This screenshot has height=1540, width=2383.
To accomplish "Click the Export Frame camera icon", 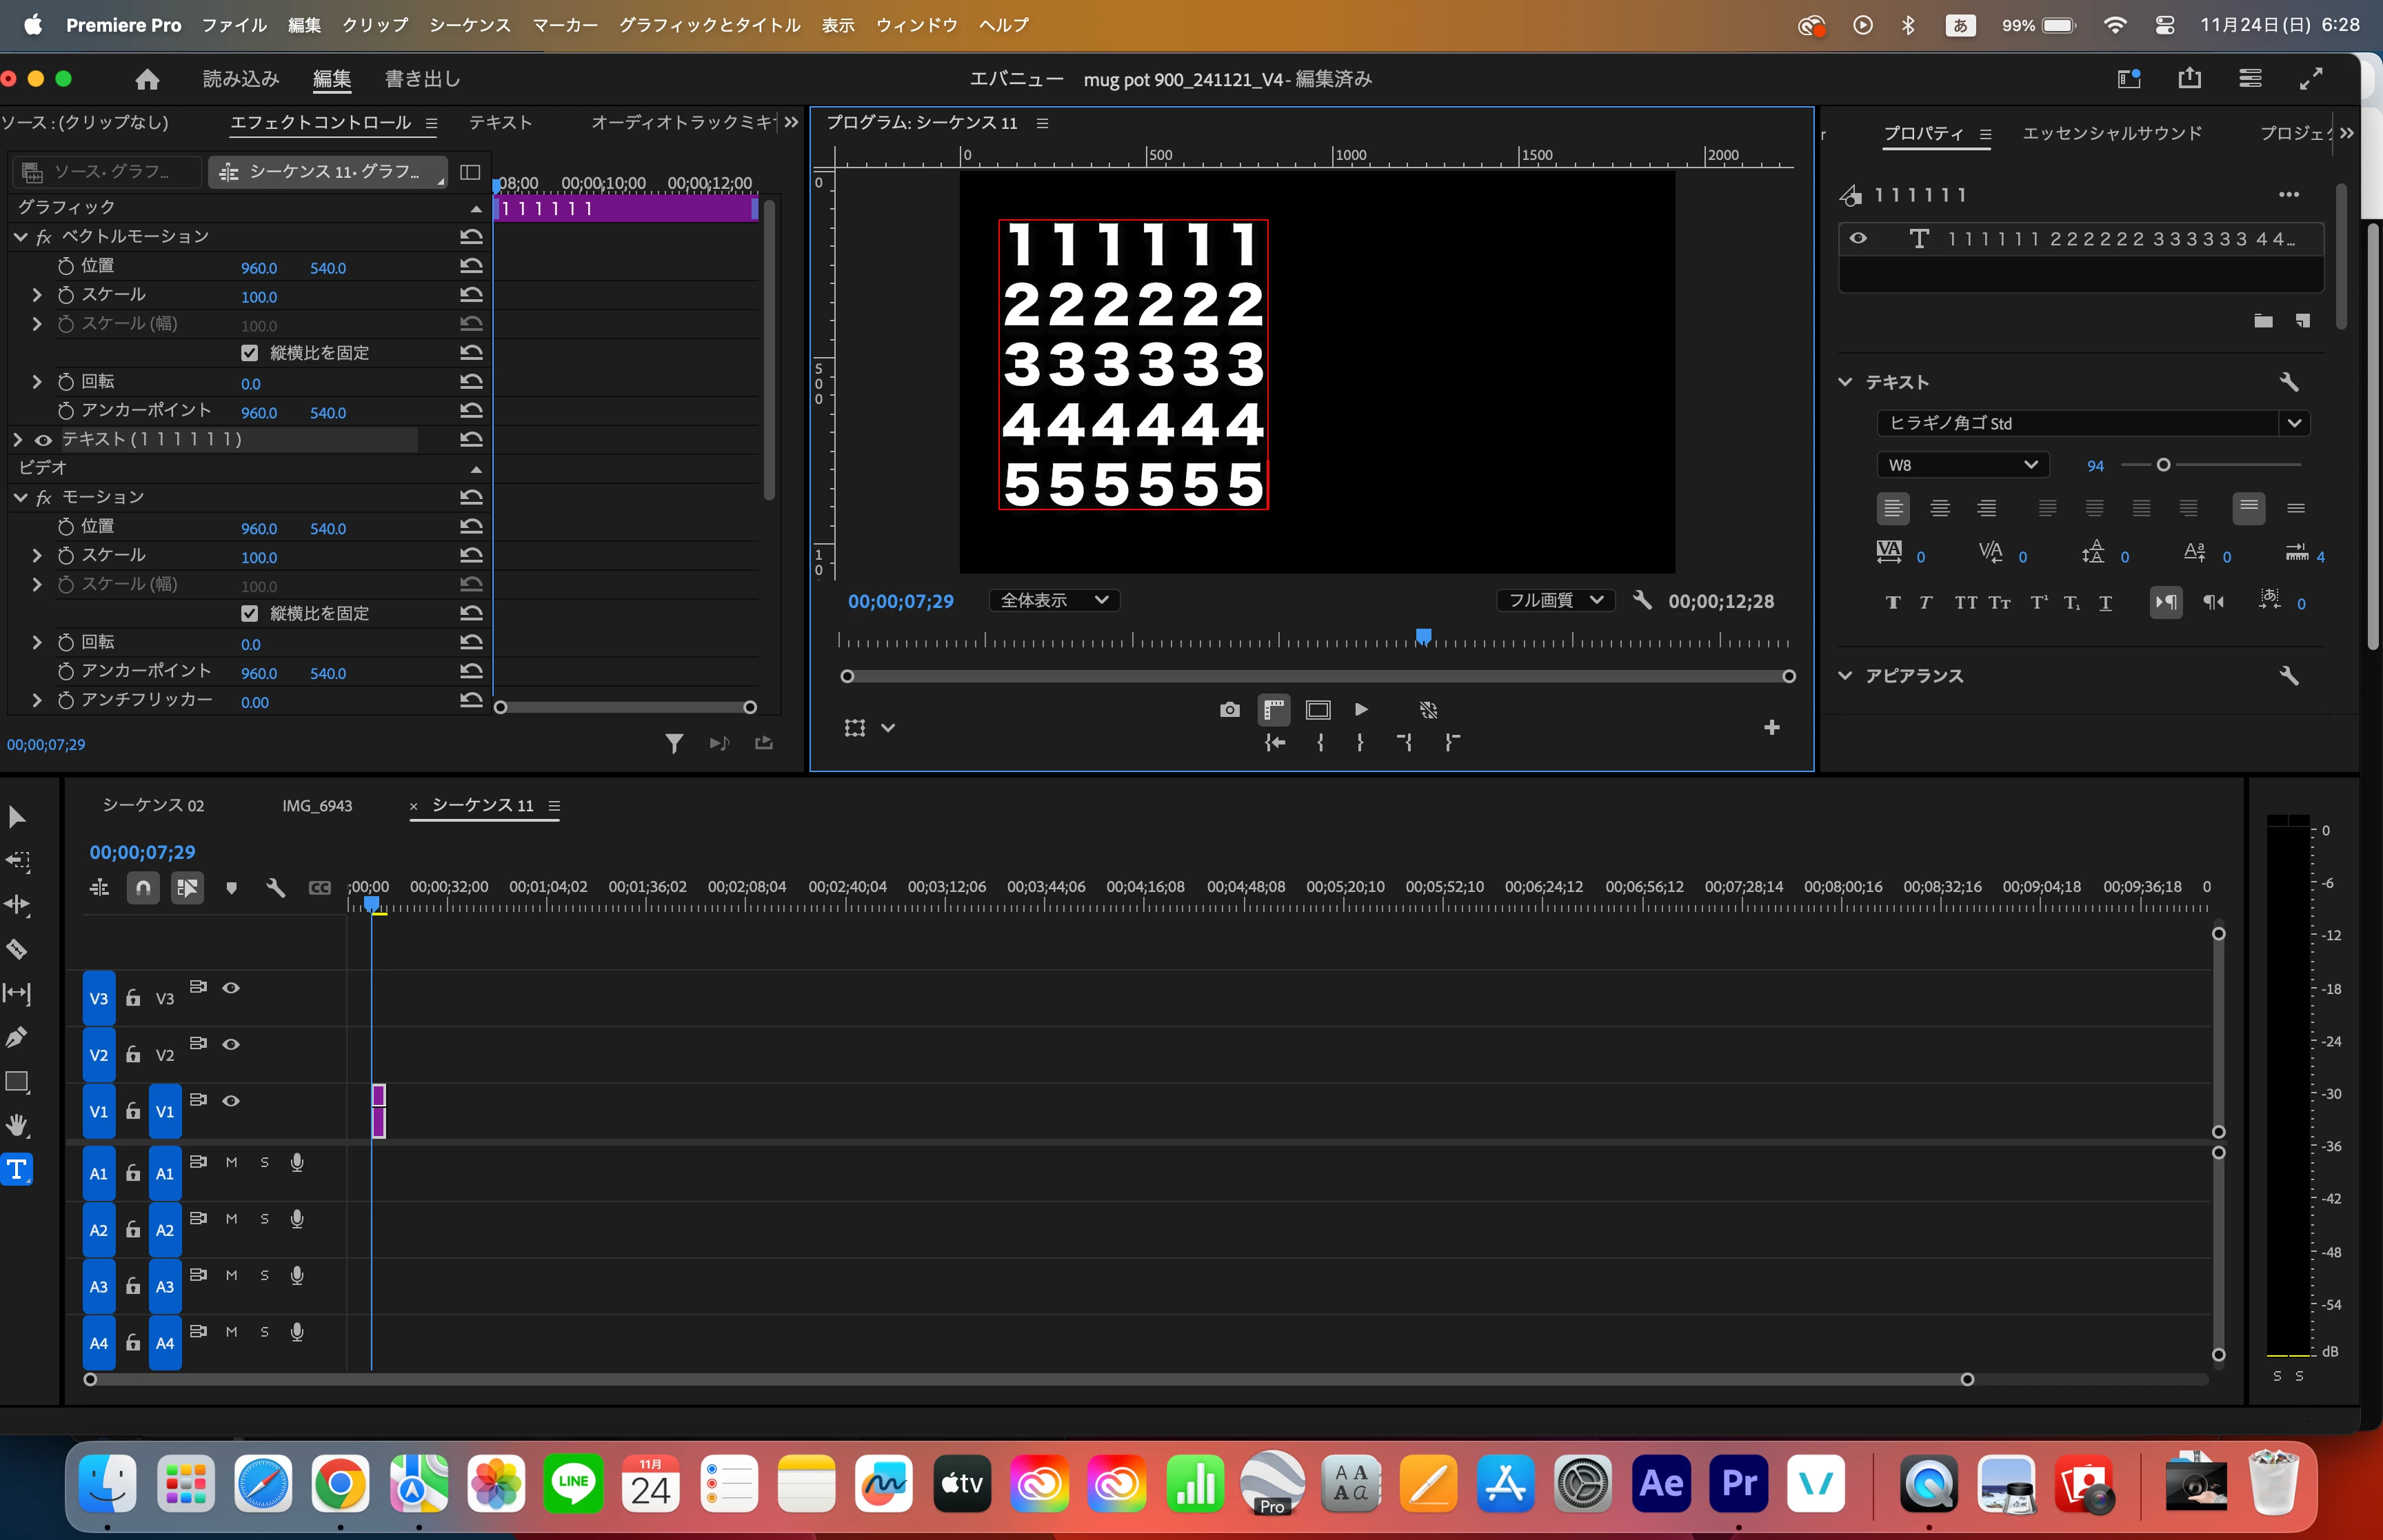I will point(1229,710).
